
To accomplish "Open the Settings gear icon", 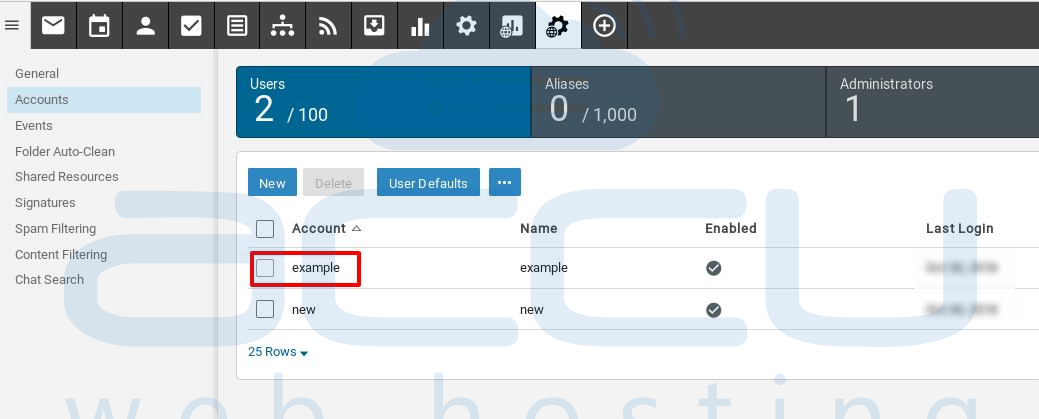I will [466, 25].
